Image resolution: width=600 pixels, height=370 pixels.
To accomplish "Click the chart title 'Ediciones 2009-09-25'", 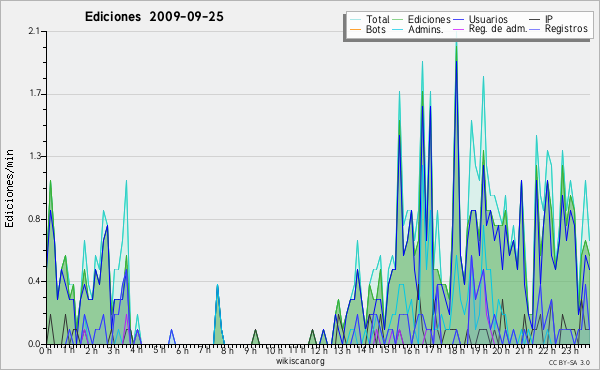I will (x=154, y=17).
